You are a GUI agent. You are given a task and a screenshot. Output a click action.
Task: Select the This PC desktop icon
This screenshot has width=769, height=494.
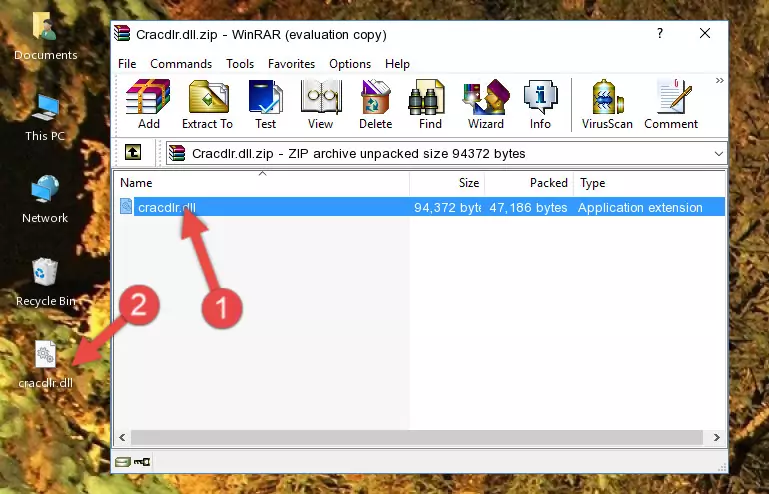point(45,118)
